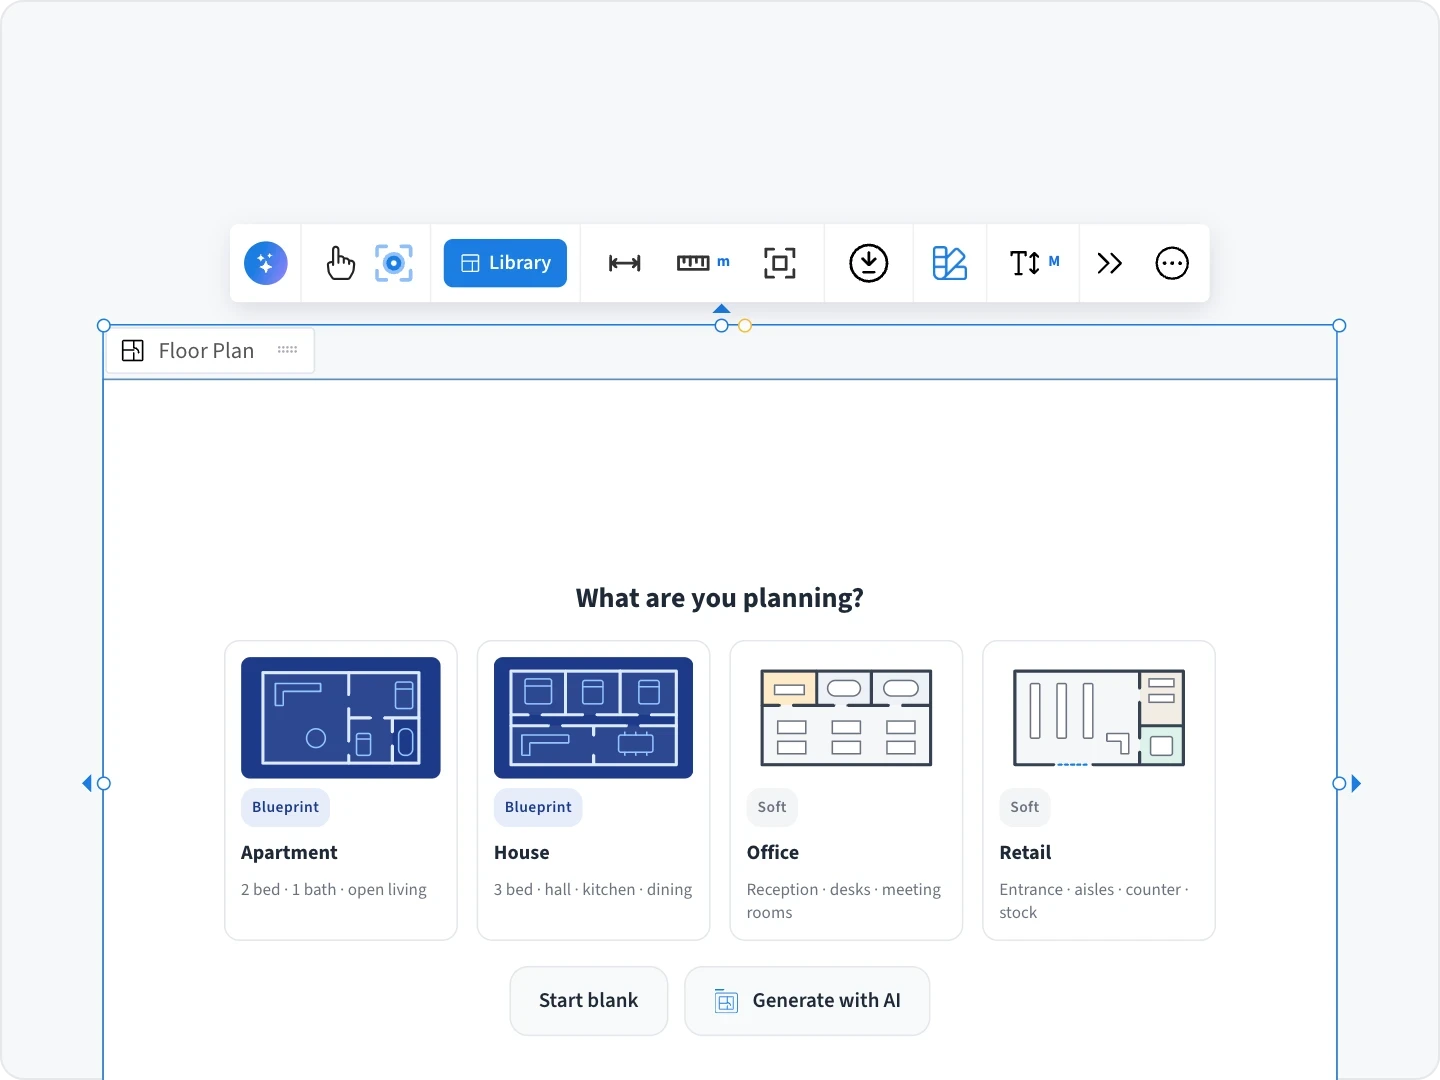This screenshot has width=1440, height=1080.
Task: Click '2 bed · 1 bath · open living' text
Action: 334,890
